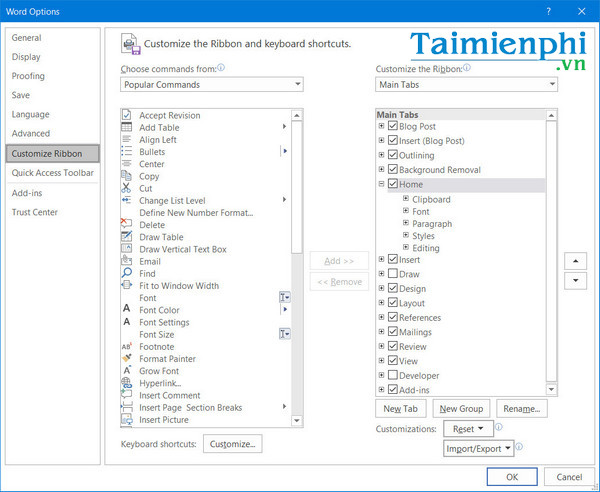Select the Font Color A icon
600x492 pixels.
[127, 309]
